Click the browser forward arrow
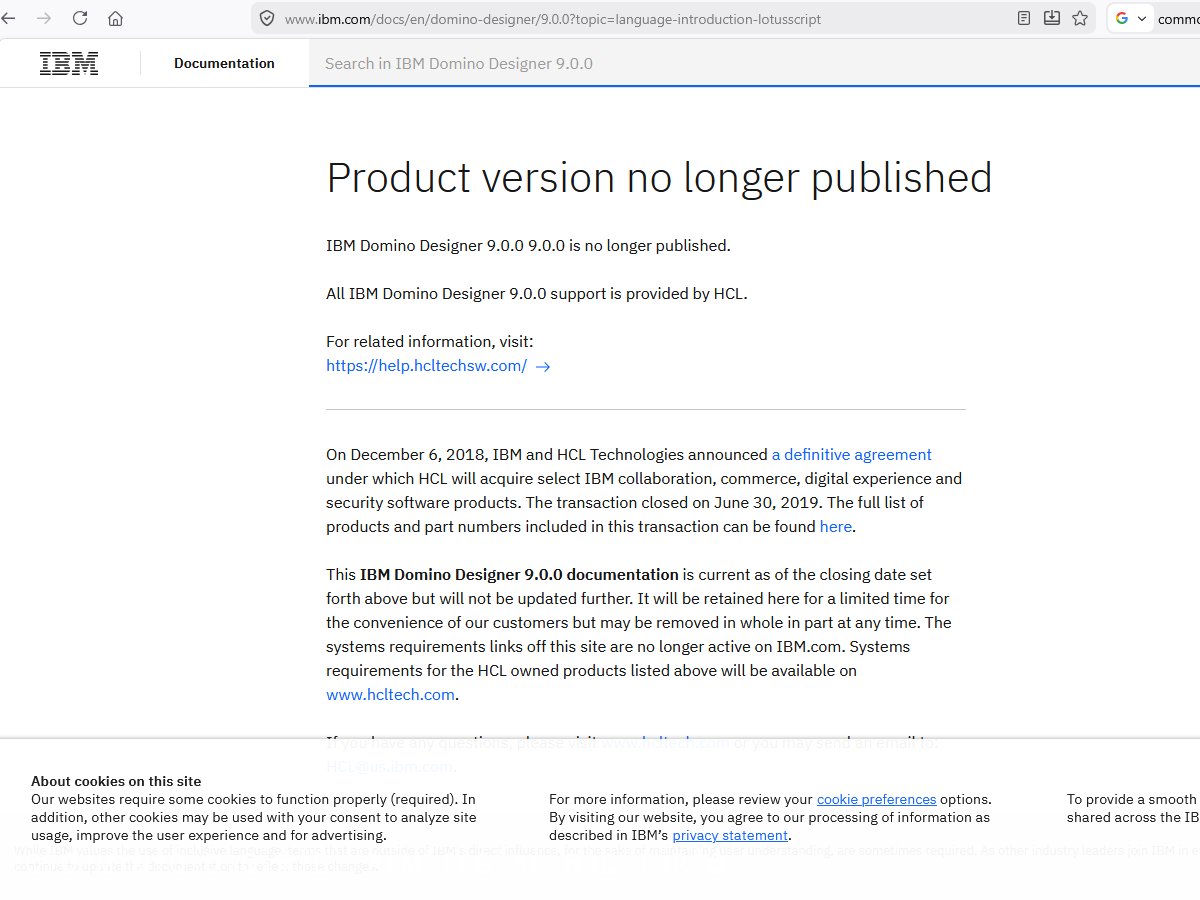This screenshot has height=900, width=1200. (44, 18)
